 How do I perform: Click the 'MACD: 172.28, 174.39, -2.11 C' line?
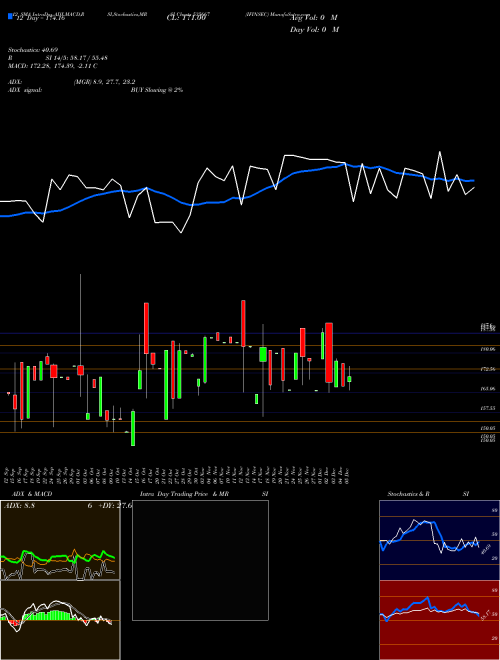click(x=53, y=66)
